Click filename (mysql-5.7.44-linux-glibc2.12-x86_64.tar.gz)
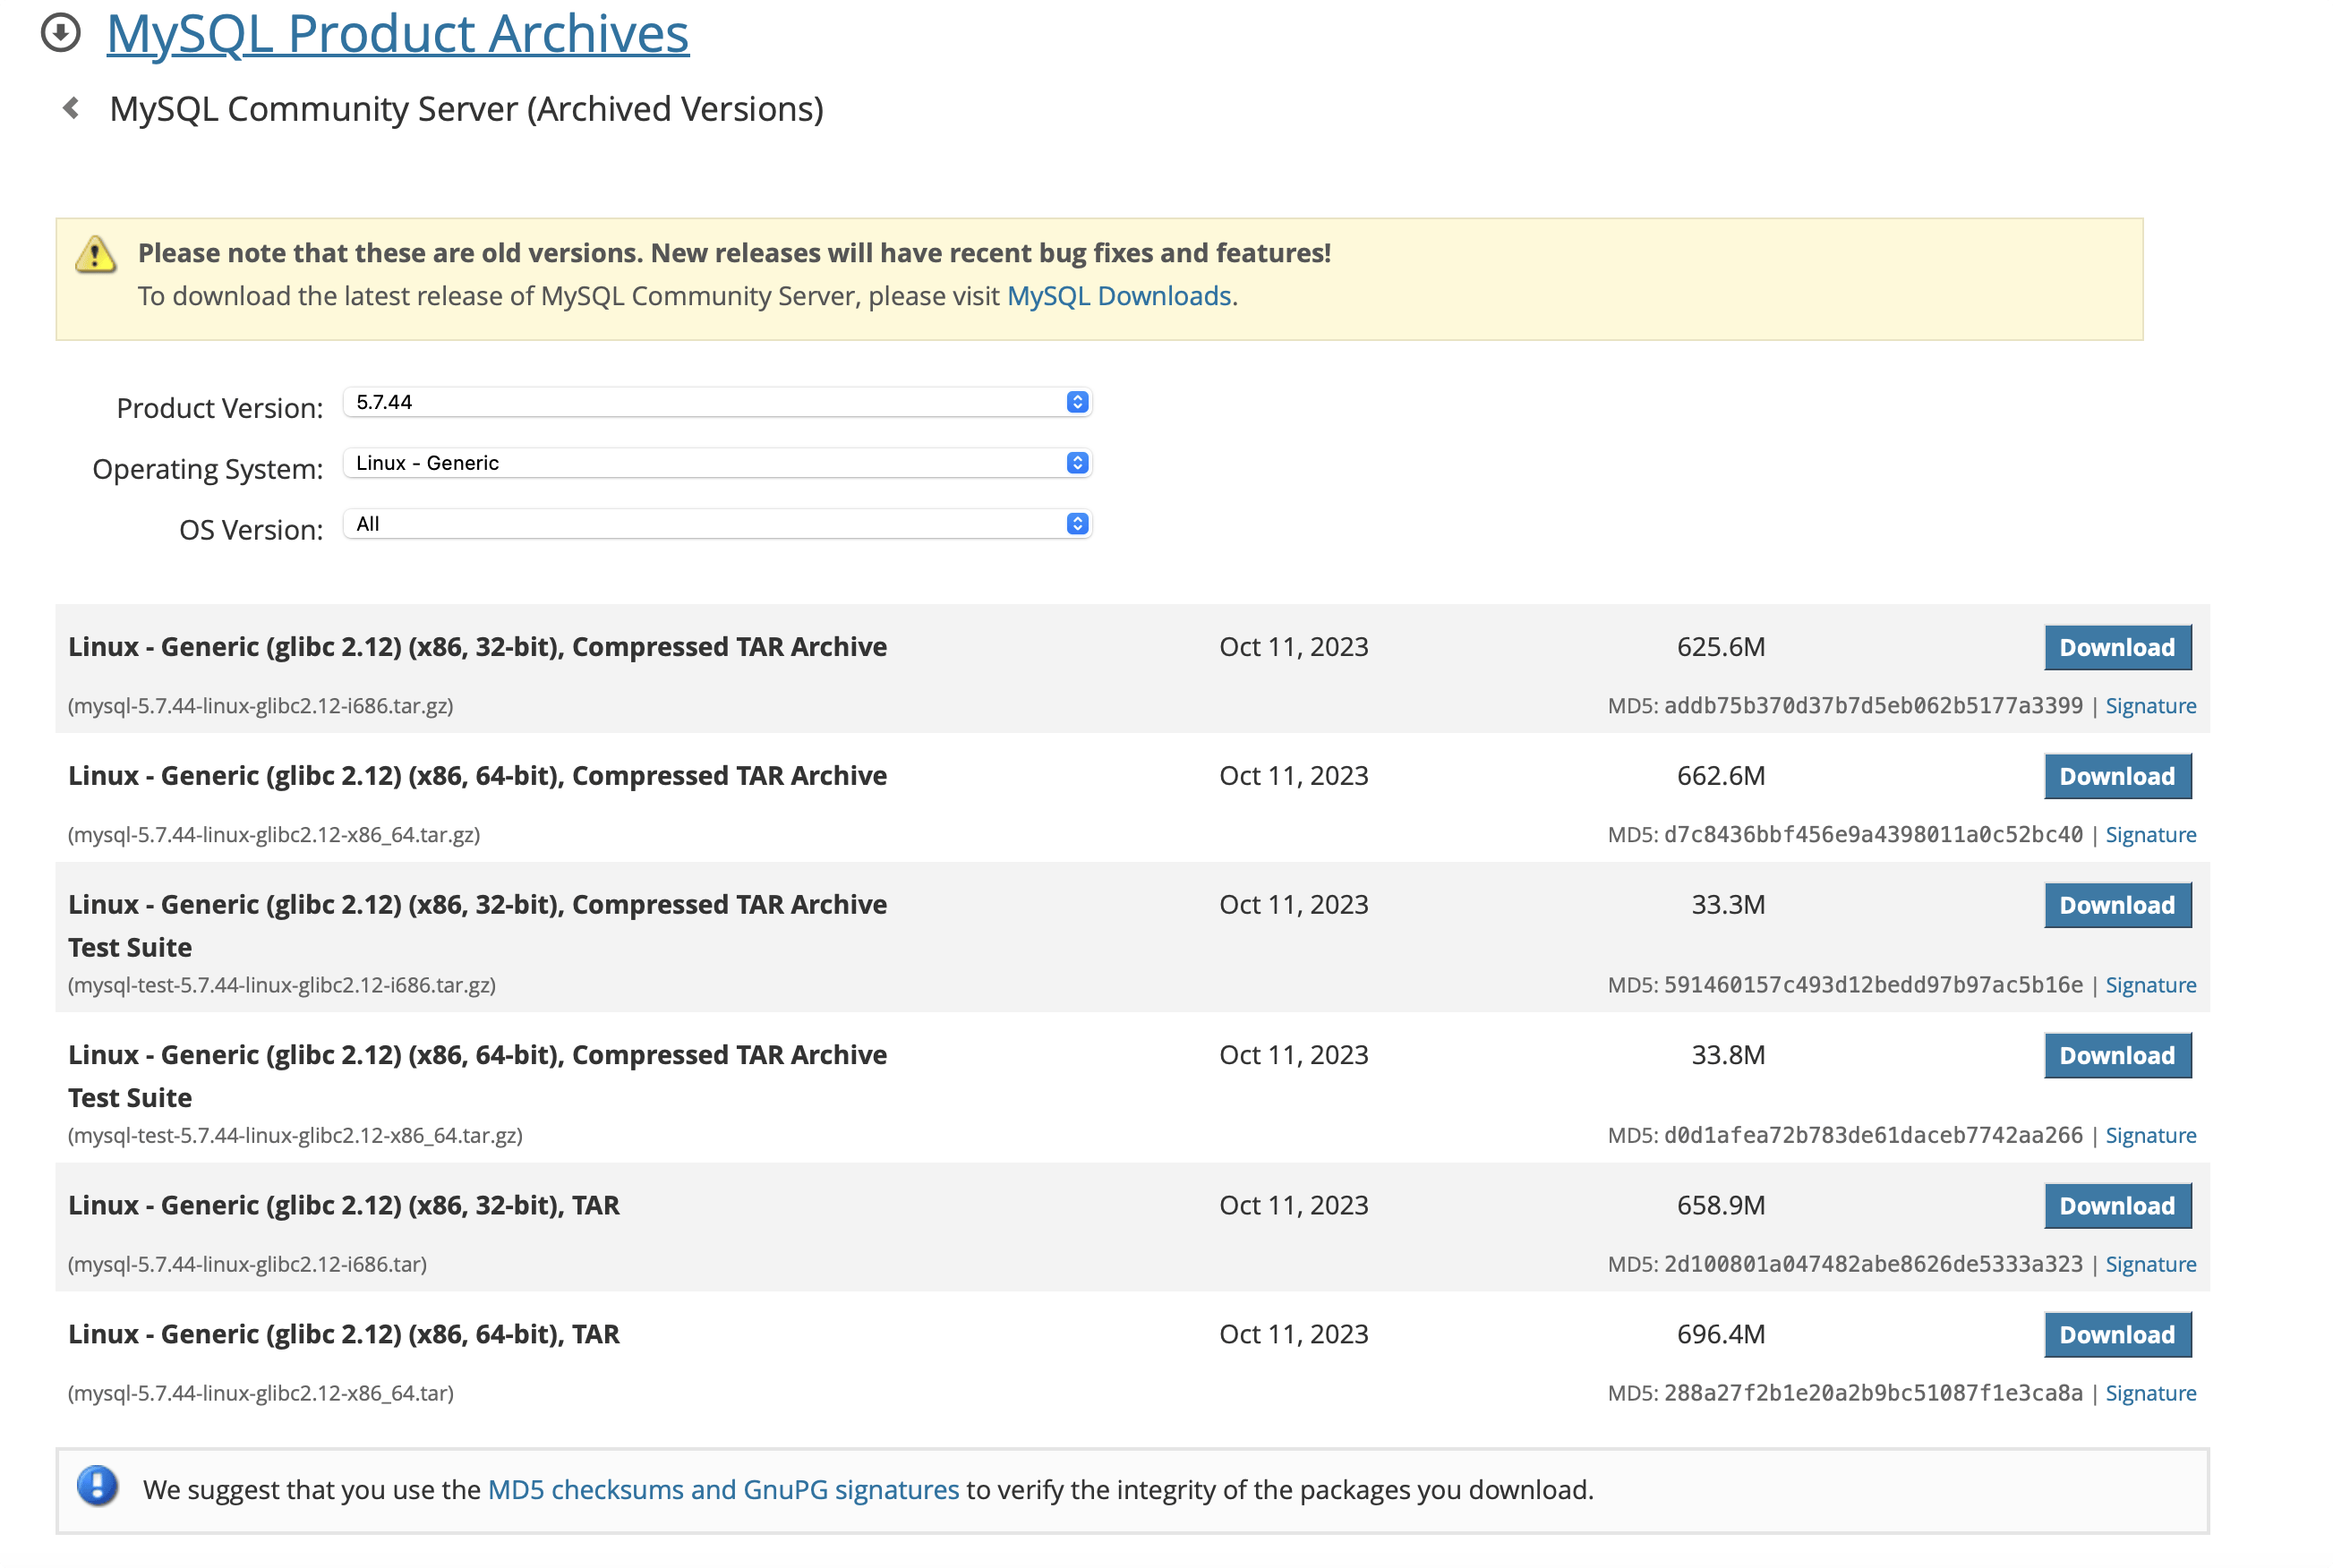The height and width of the screenshot is (1568, 2333). tap(274, 835)
